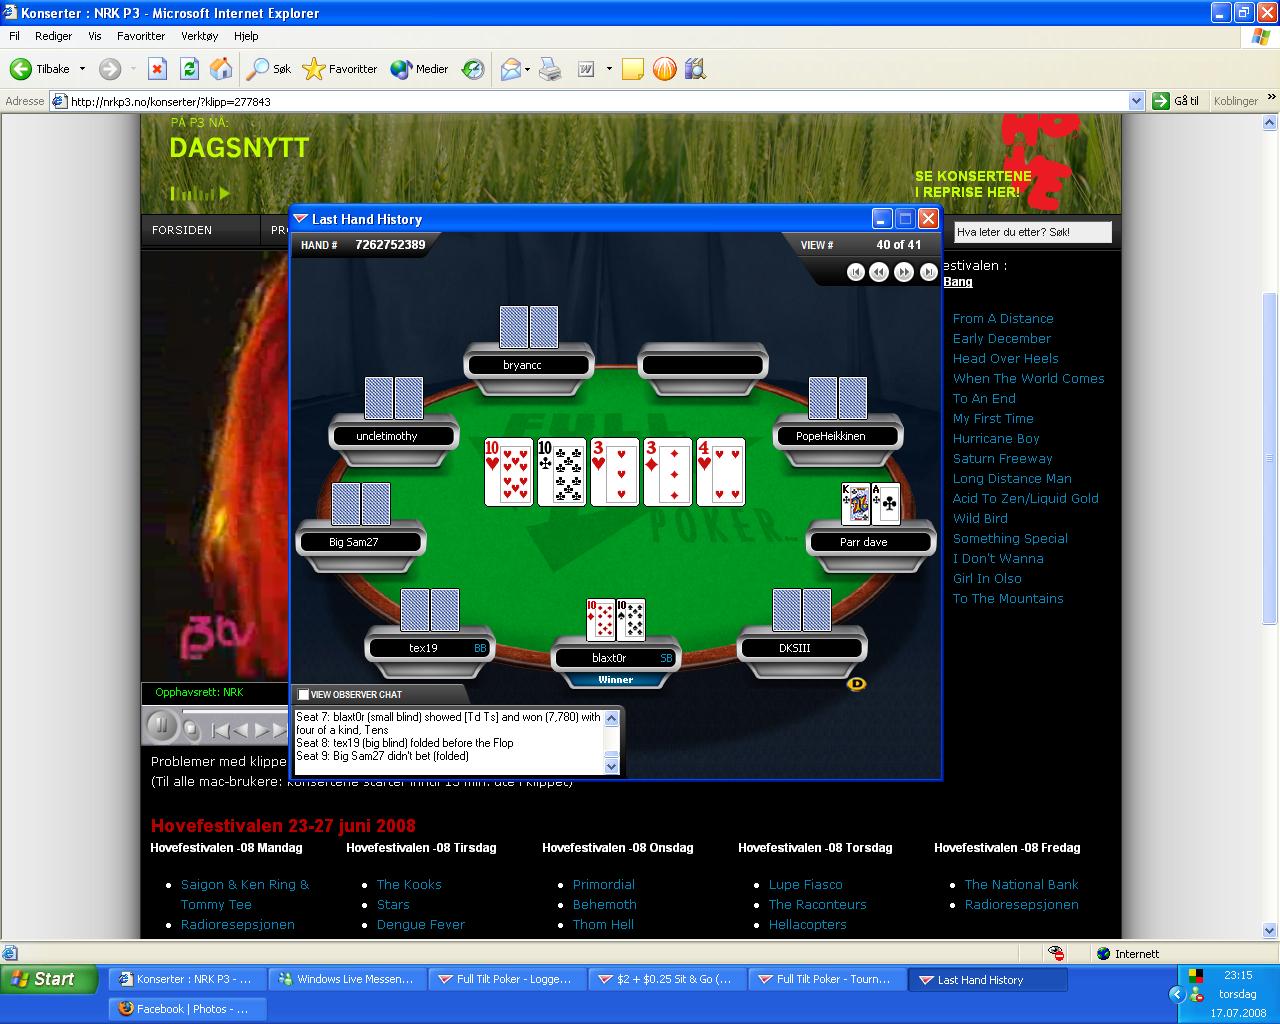
Task: Open the Vis menu
Action: click(x=95, y=36)
